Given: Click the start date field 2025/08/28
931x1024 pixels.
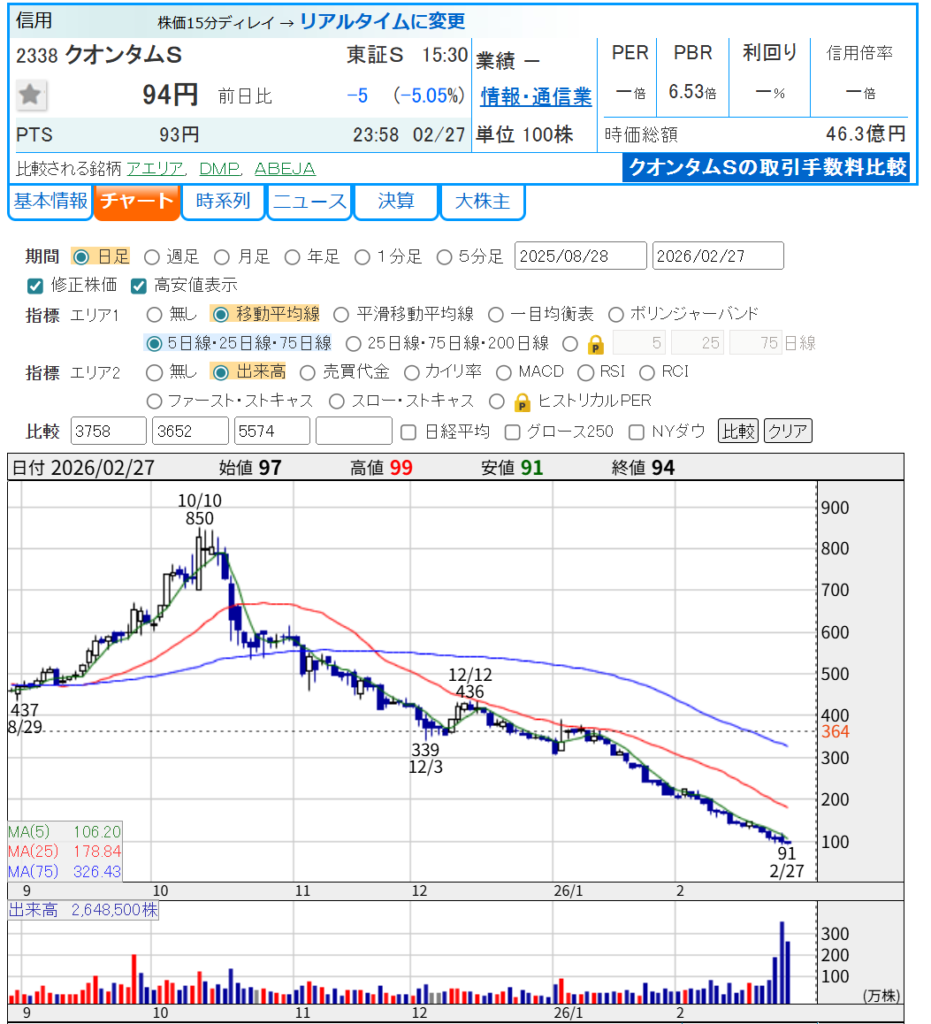Looking at the screenshot, I should point(580,256).
